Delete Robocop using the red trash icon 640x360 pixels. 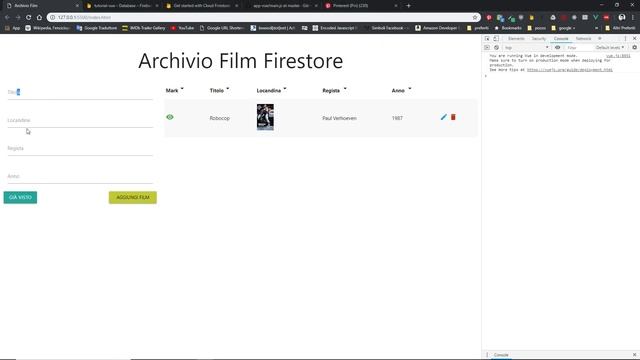pyautogui.click(x=453, y=117)
